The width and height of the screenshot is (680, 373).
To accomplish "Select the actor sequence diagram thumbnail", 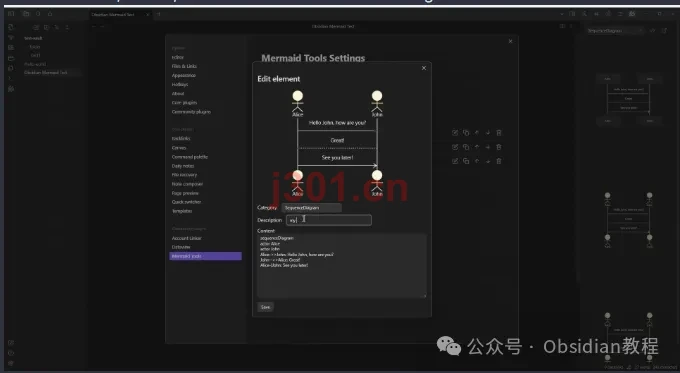I will coord(628,220).
